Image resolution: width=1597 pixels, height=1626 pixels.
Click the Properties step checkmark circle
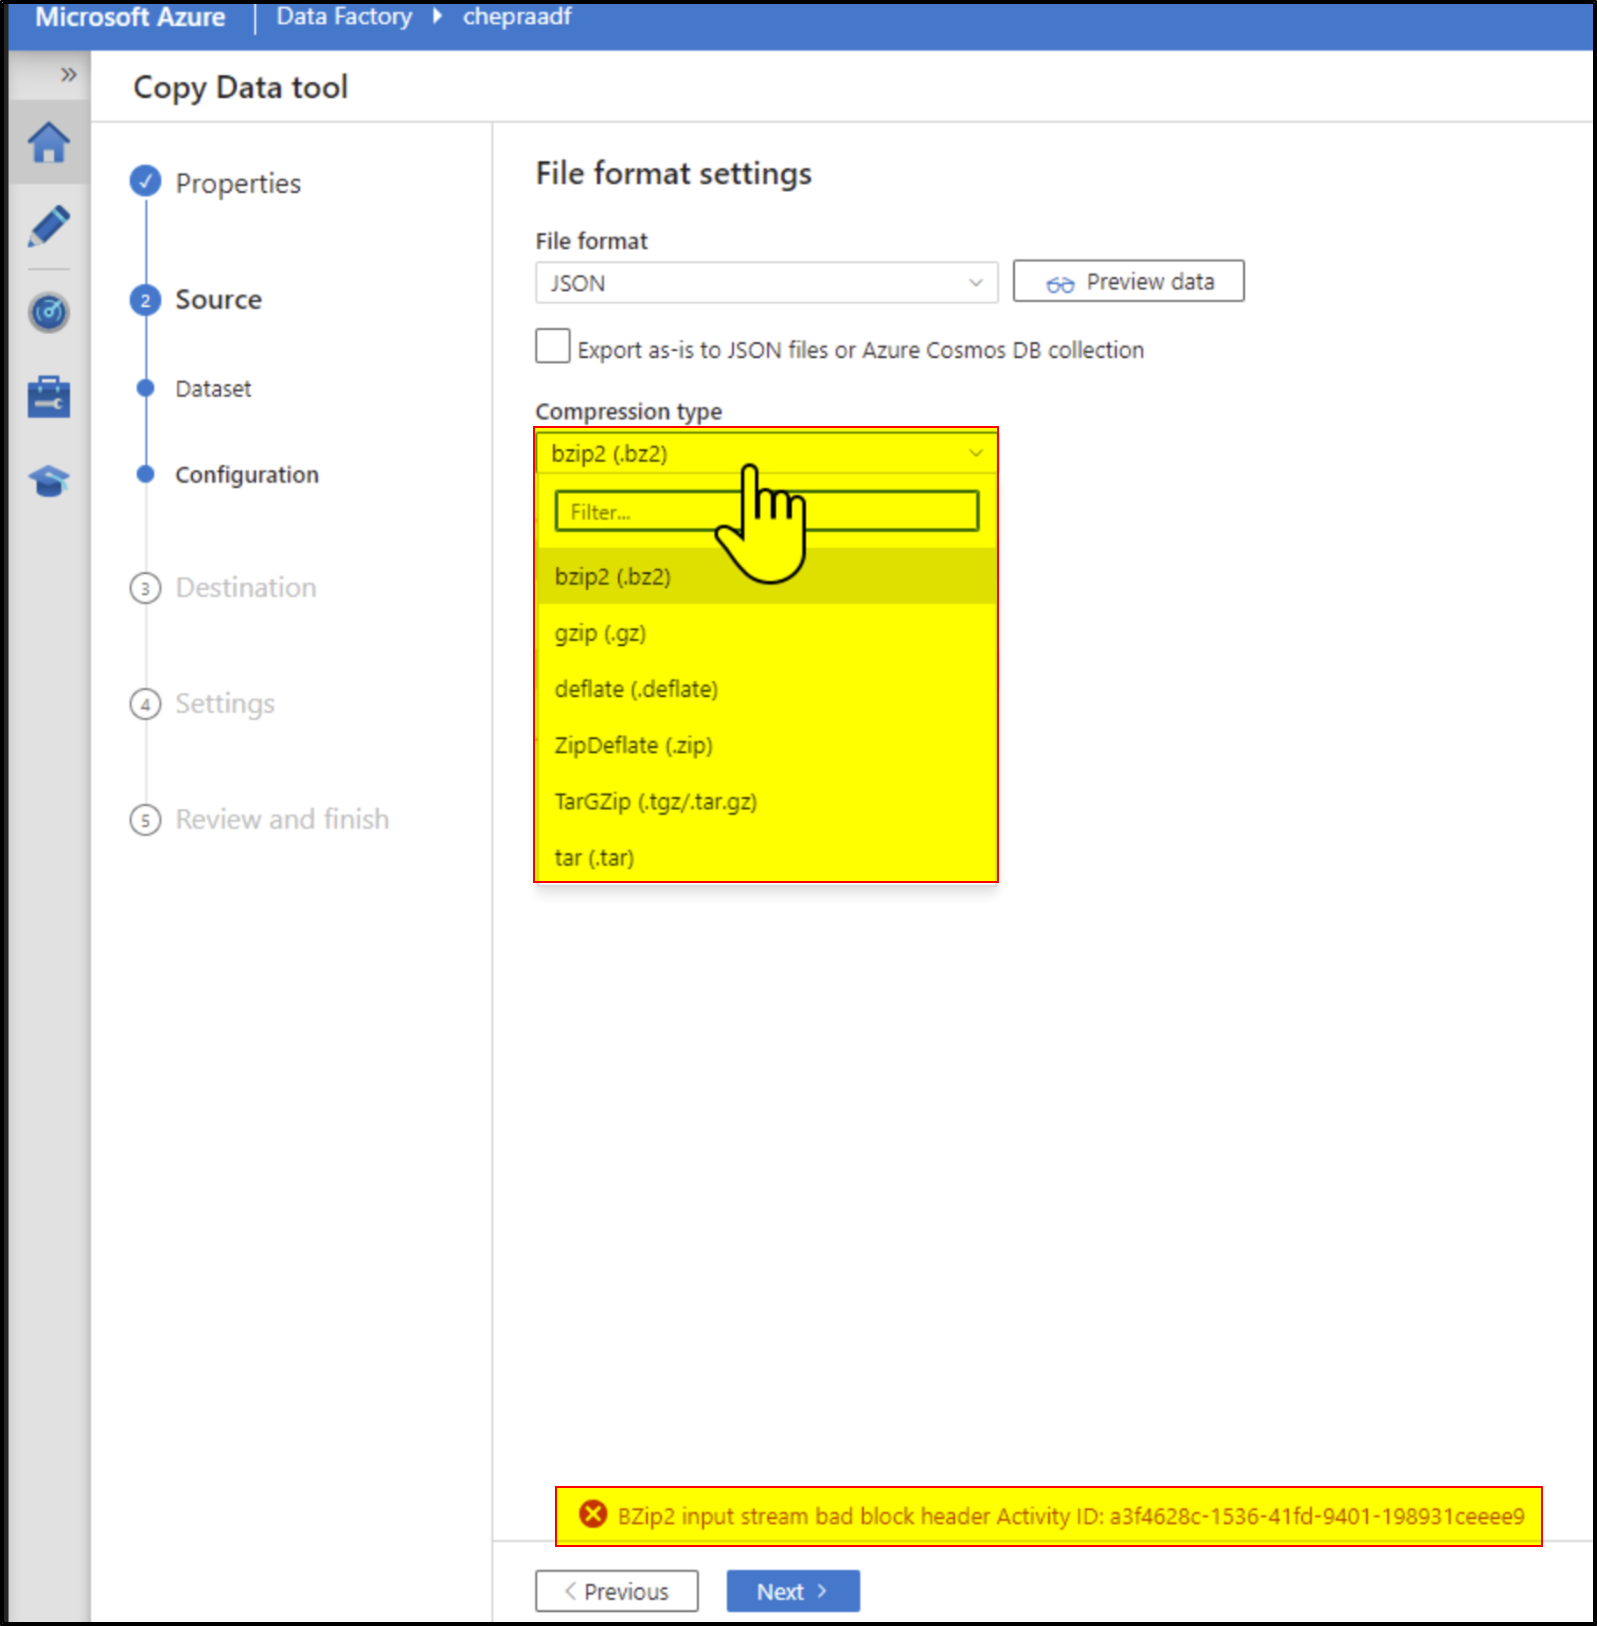point(146,182)
